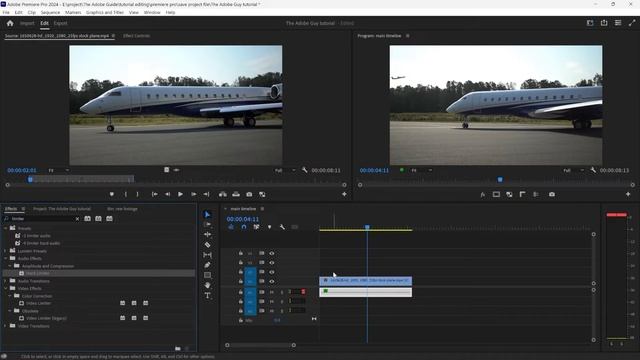
Task: Select the Rectangle tool
Action: (x=207, y=275)
